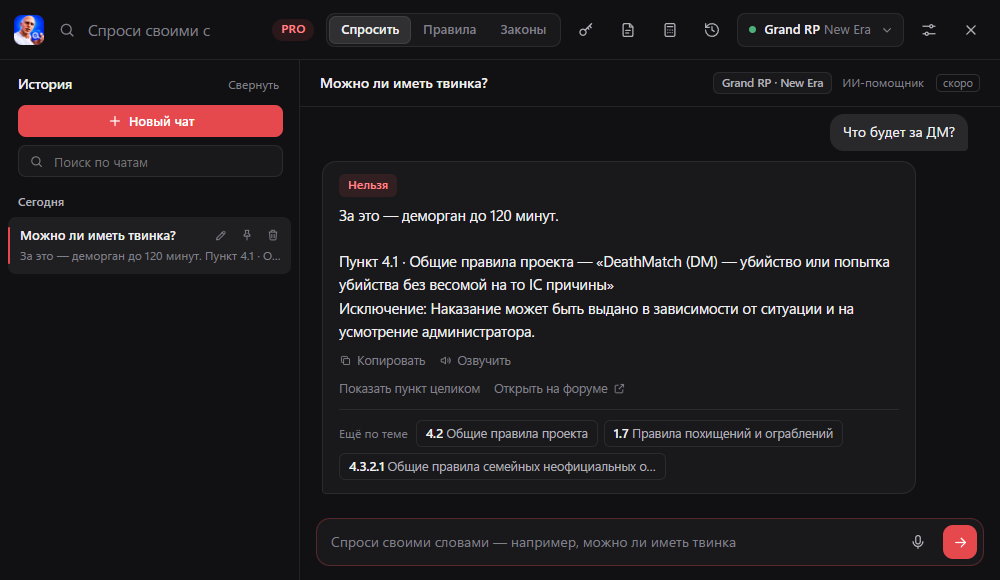Open the calculator icon in toolbar
This screenshot has width=1000, height=580.
670,30
